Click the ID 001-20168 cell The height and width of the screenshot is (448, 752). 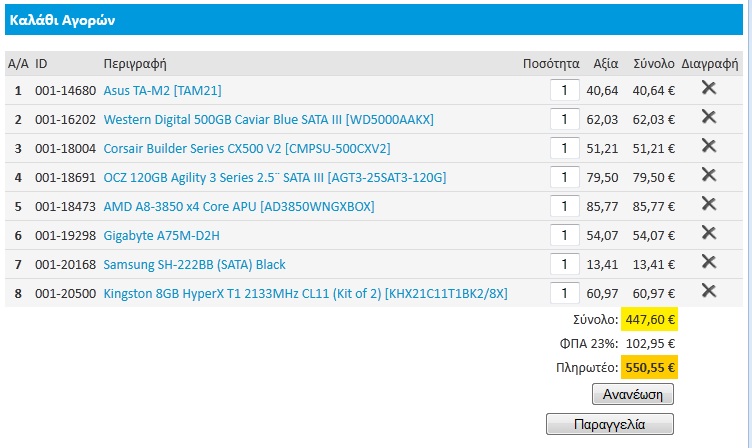point(66,265)
